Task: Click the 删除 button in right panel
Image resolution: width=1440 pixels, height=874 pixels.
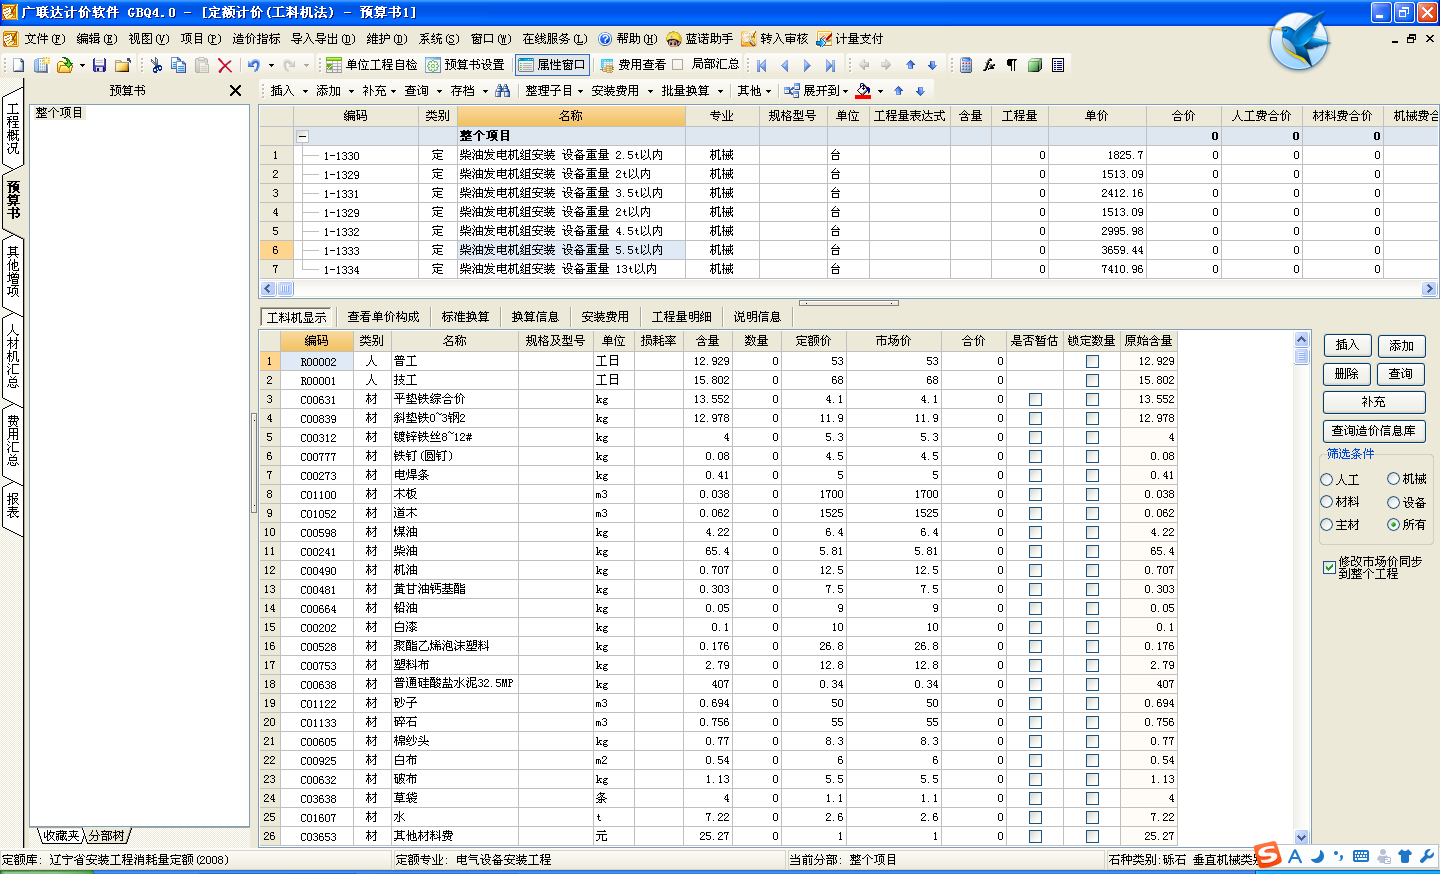Action: pyautogui.click(x=1347, y=374)
